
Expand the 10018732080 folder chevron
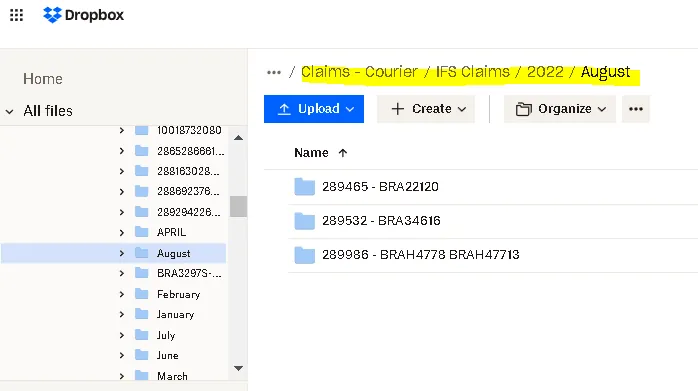[122, 130]
